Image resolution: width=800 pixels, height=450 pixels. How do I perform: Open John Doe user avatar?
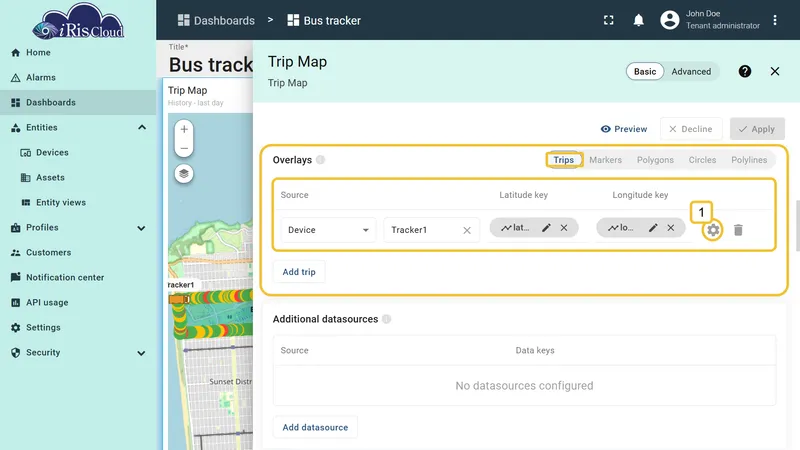(x=669, y=20)
